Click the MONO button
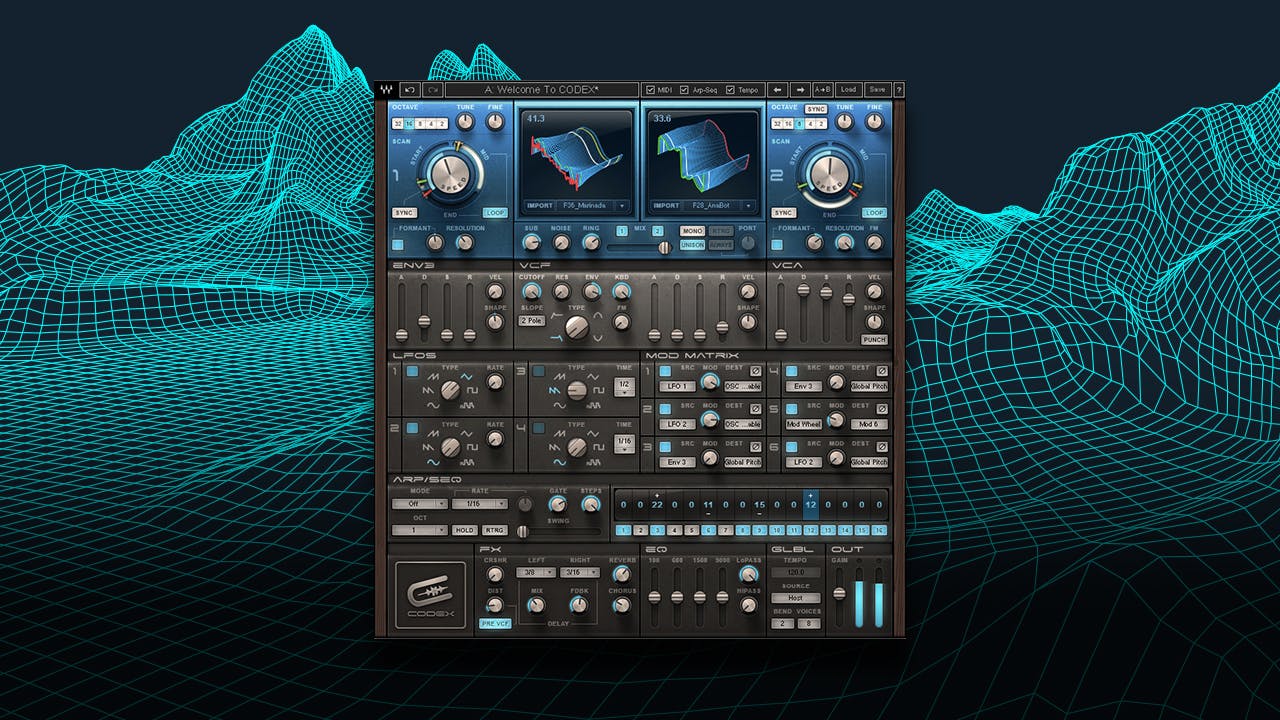 (692, 231)
